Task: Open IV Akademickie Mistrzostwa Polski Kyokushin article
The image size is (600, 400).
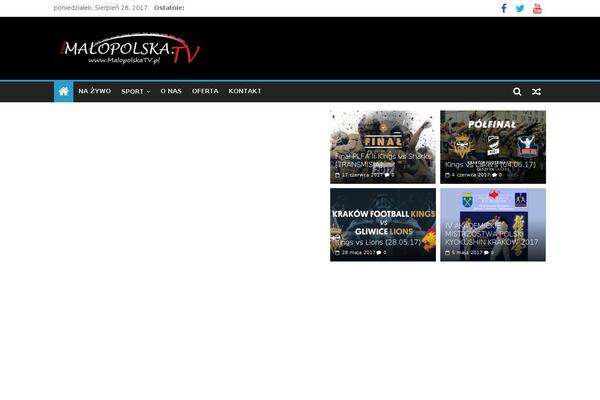Action: (491, 234)
